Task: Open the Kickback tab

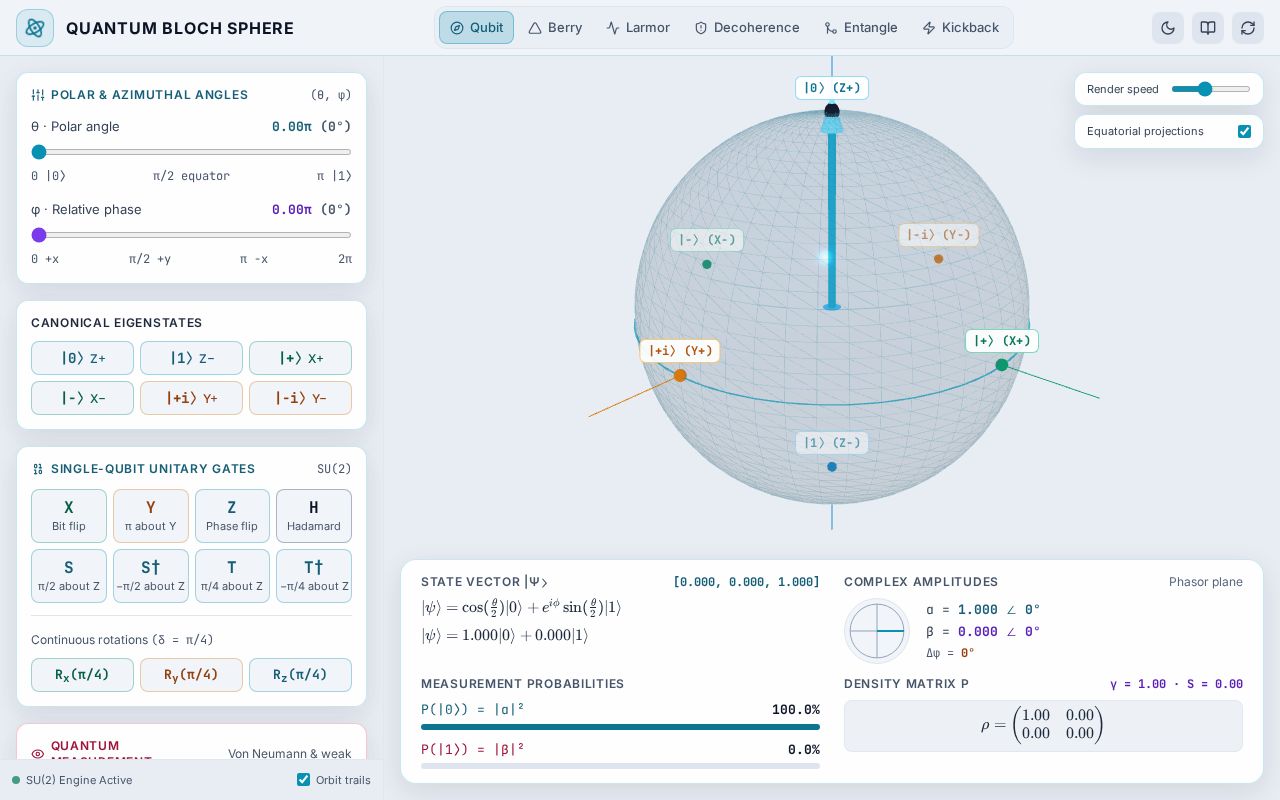Action: click(x=960, y=28)
